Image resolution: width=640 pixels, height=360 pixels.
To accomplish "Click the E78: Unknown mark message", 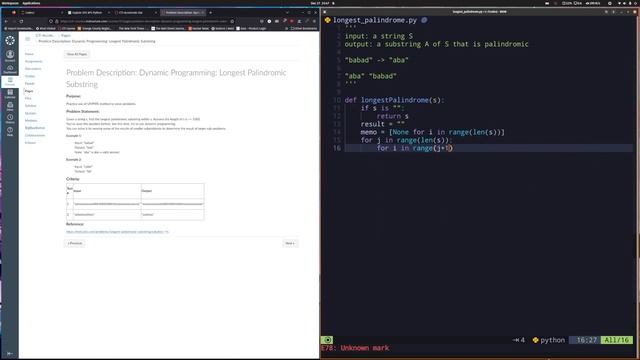I will 355,348.
